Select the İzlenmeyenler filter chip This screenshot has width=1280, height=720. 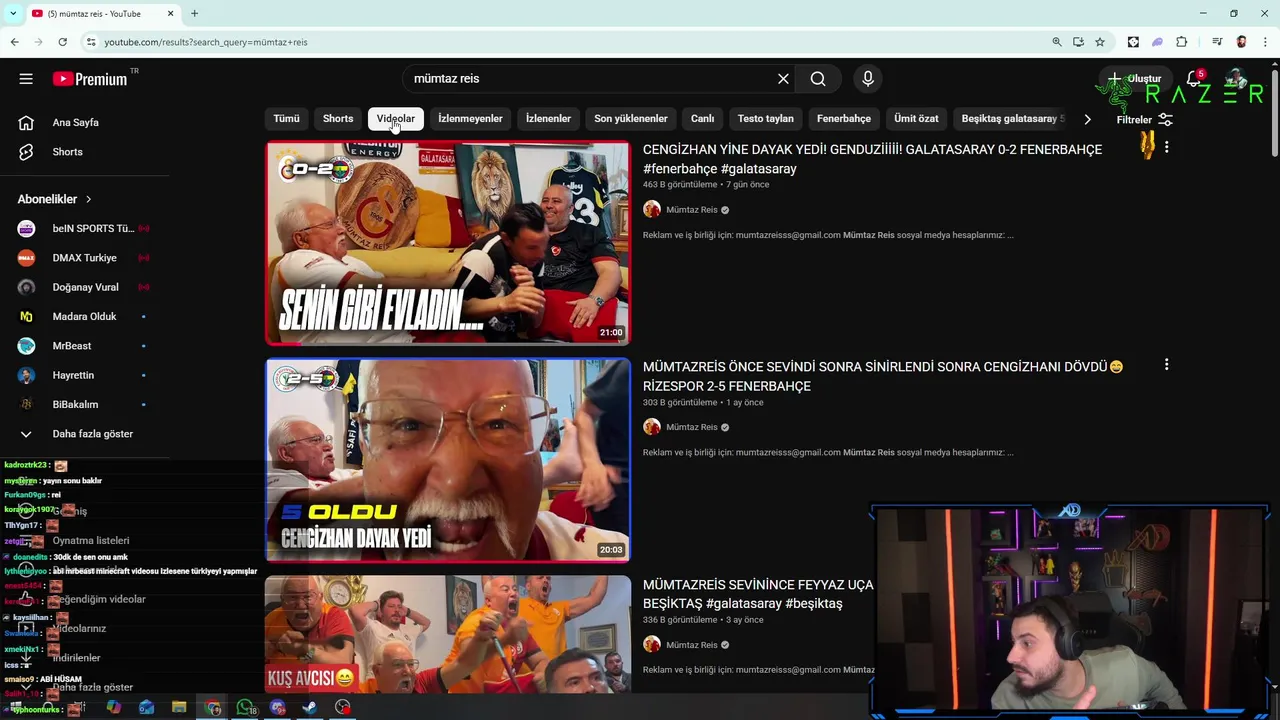(470, 119)
